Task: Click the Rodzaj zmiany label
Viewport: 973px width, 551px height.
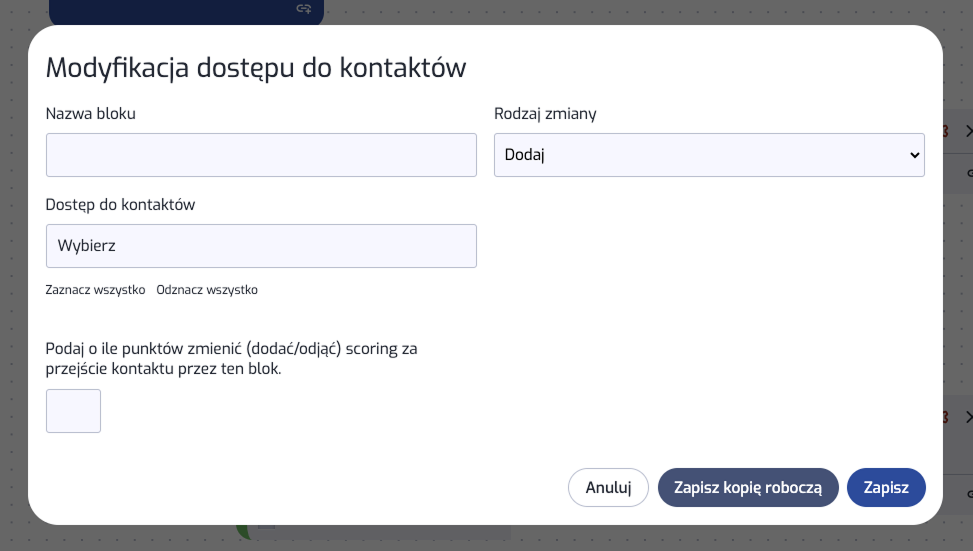Action: pyautogui.click(x=545, y=114)
